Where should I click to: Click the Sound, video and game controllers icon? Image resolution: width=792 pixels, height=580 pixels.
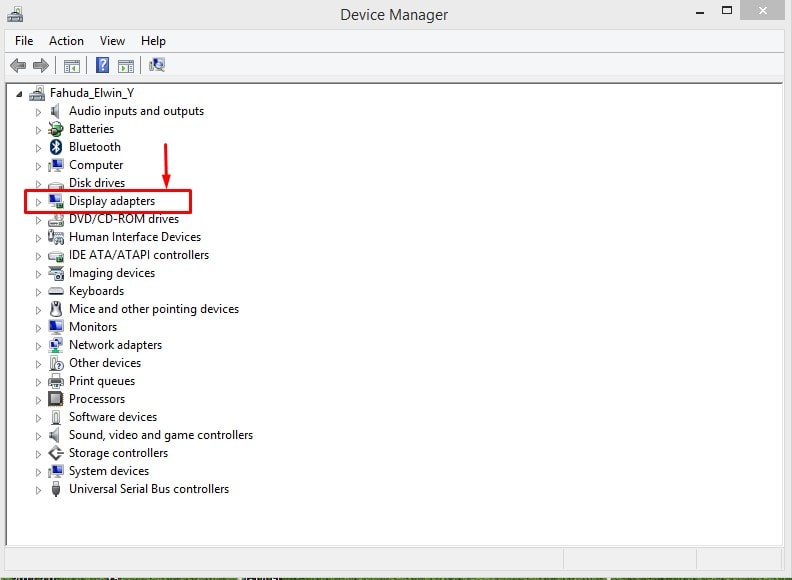point(55,435)
